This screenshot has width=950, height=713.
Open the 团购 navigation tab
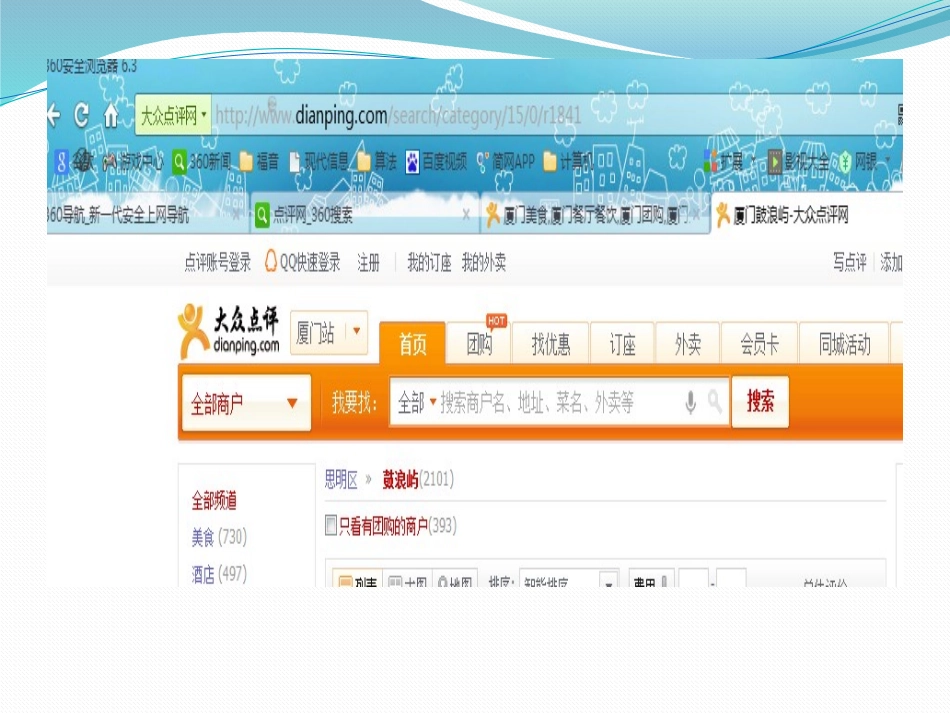pyautogui.click(x=479, y=343)
